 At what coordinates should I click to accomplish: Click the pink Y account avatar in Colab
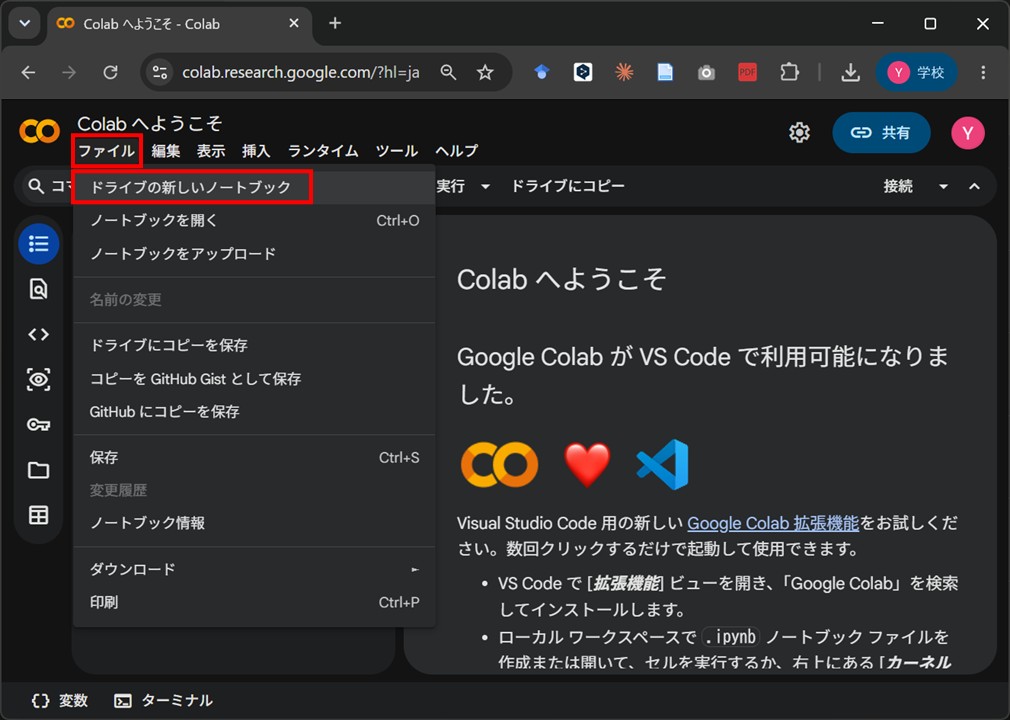point(967,133)
